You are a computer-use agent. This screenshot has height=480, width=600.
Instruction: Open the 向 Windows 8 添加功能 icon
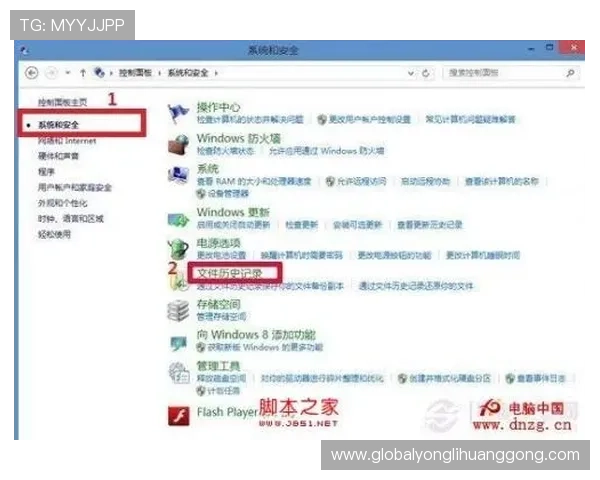coord(178,343)
